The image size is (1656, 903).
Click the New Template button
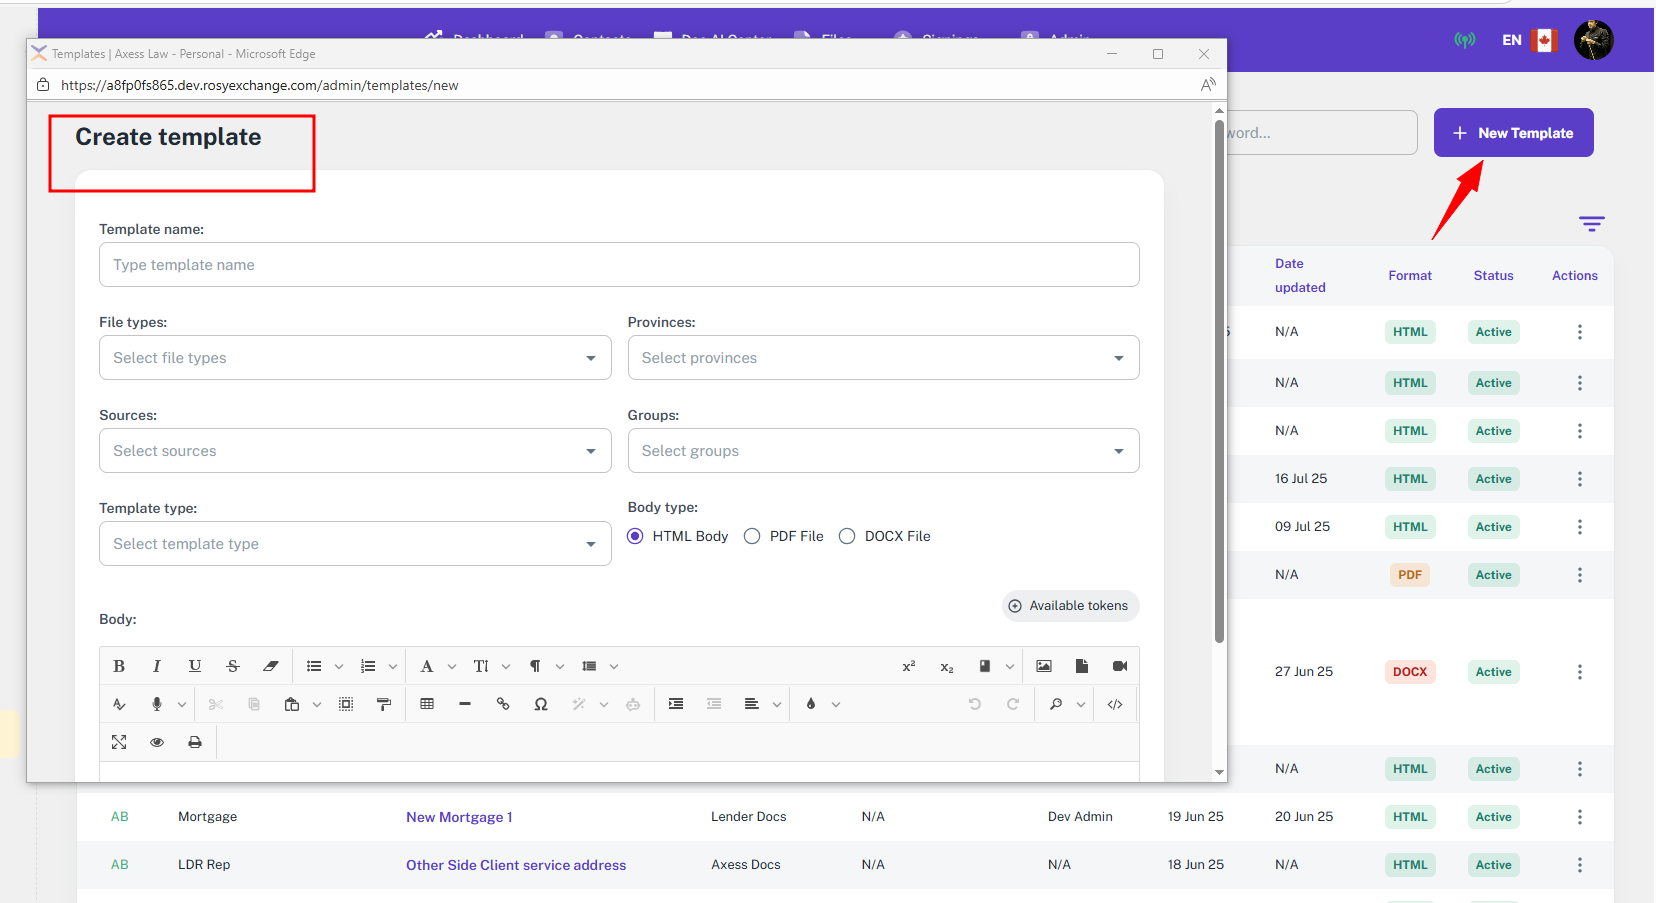click(1513, 133)
